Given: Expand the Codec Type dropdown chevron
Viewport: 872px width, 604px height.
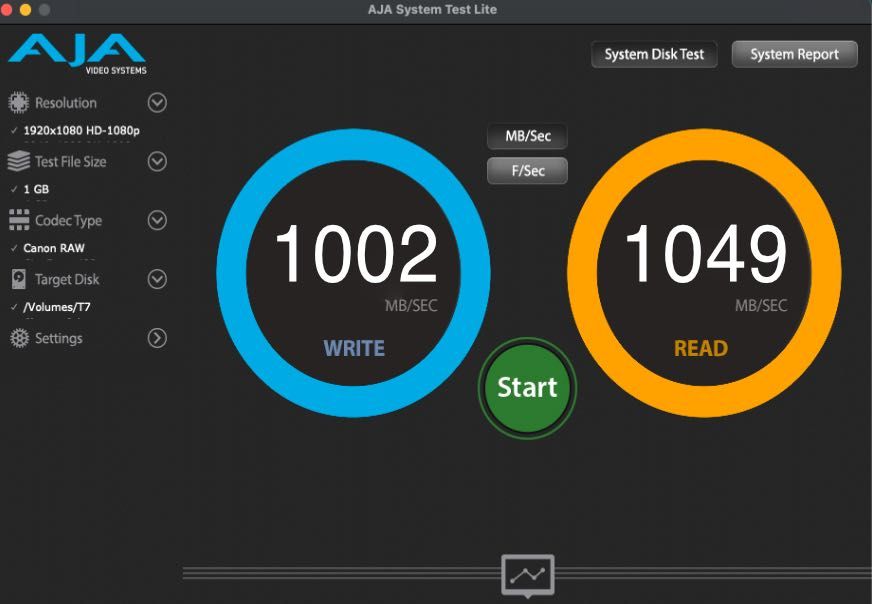Looking at the screenshot, I should point(157,221).
